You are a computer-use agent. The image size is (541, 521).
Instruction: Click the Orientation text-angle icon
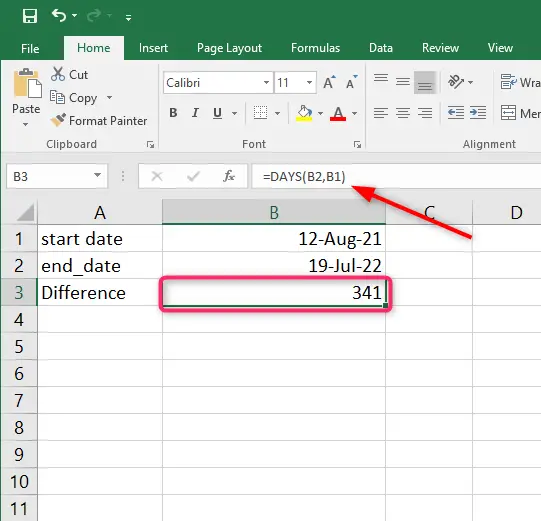(455, 82)
